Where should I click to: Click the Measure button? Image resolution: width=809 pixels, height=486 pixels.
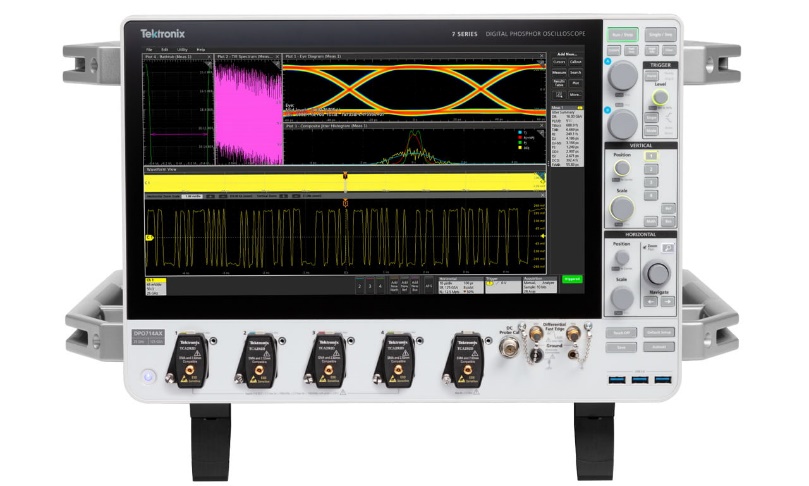click(x=560, y=73)
